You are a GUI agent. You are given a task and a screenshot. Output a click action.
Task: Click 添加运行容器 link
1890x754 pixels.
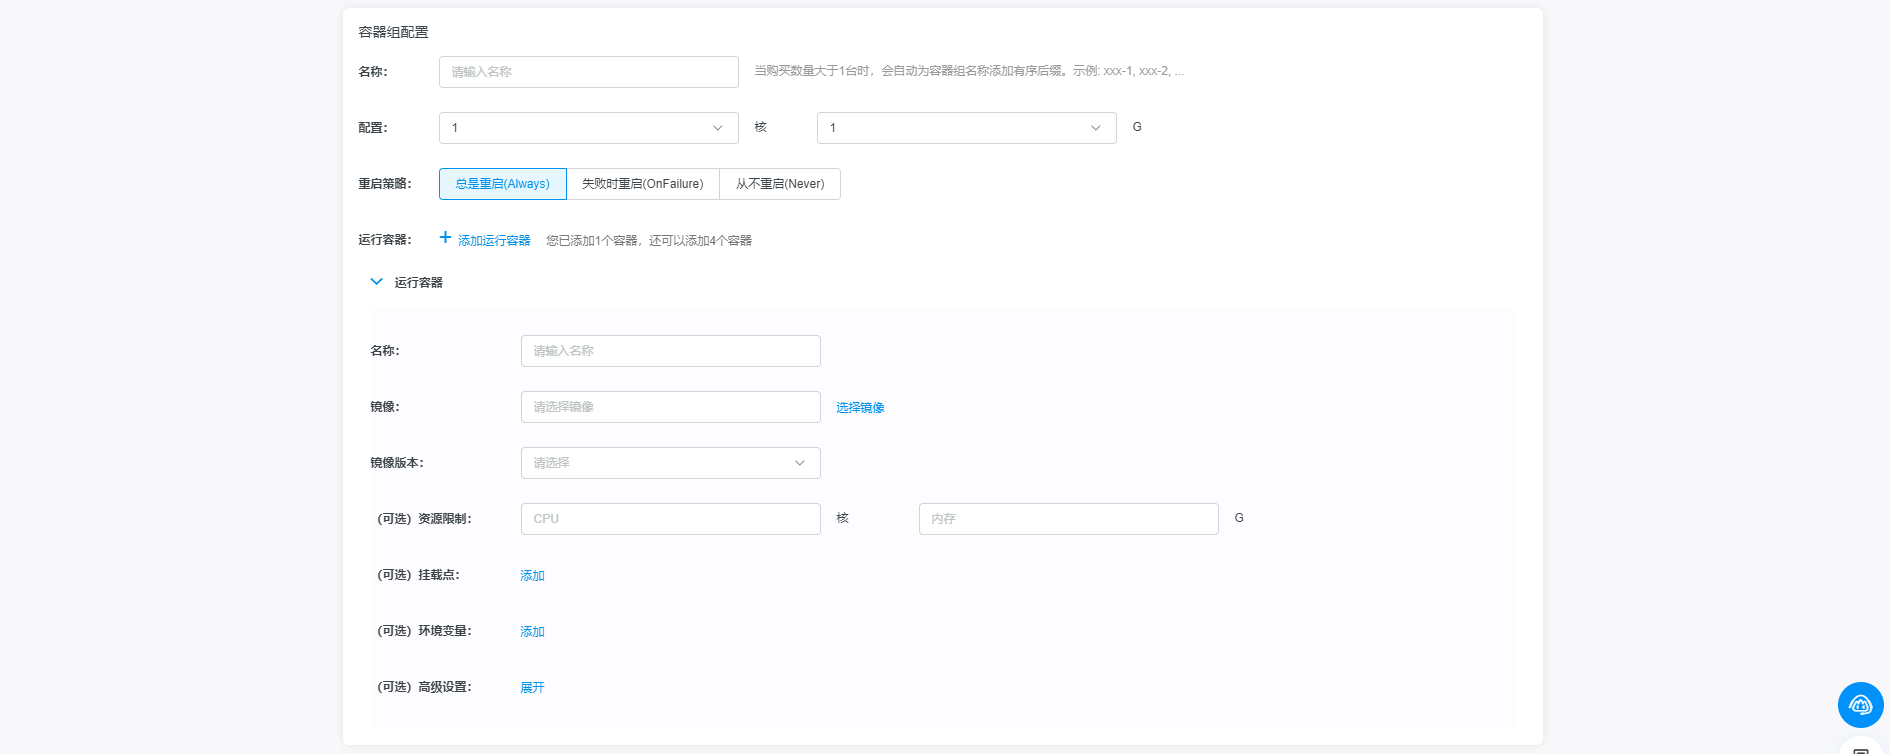coord(494,241)
